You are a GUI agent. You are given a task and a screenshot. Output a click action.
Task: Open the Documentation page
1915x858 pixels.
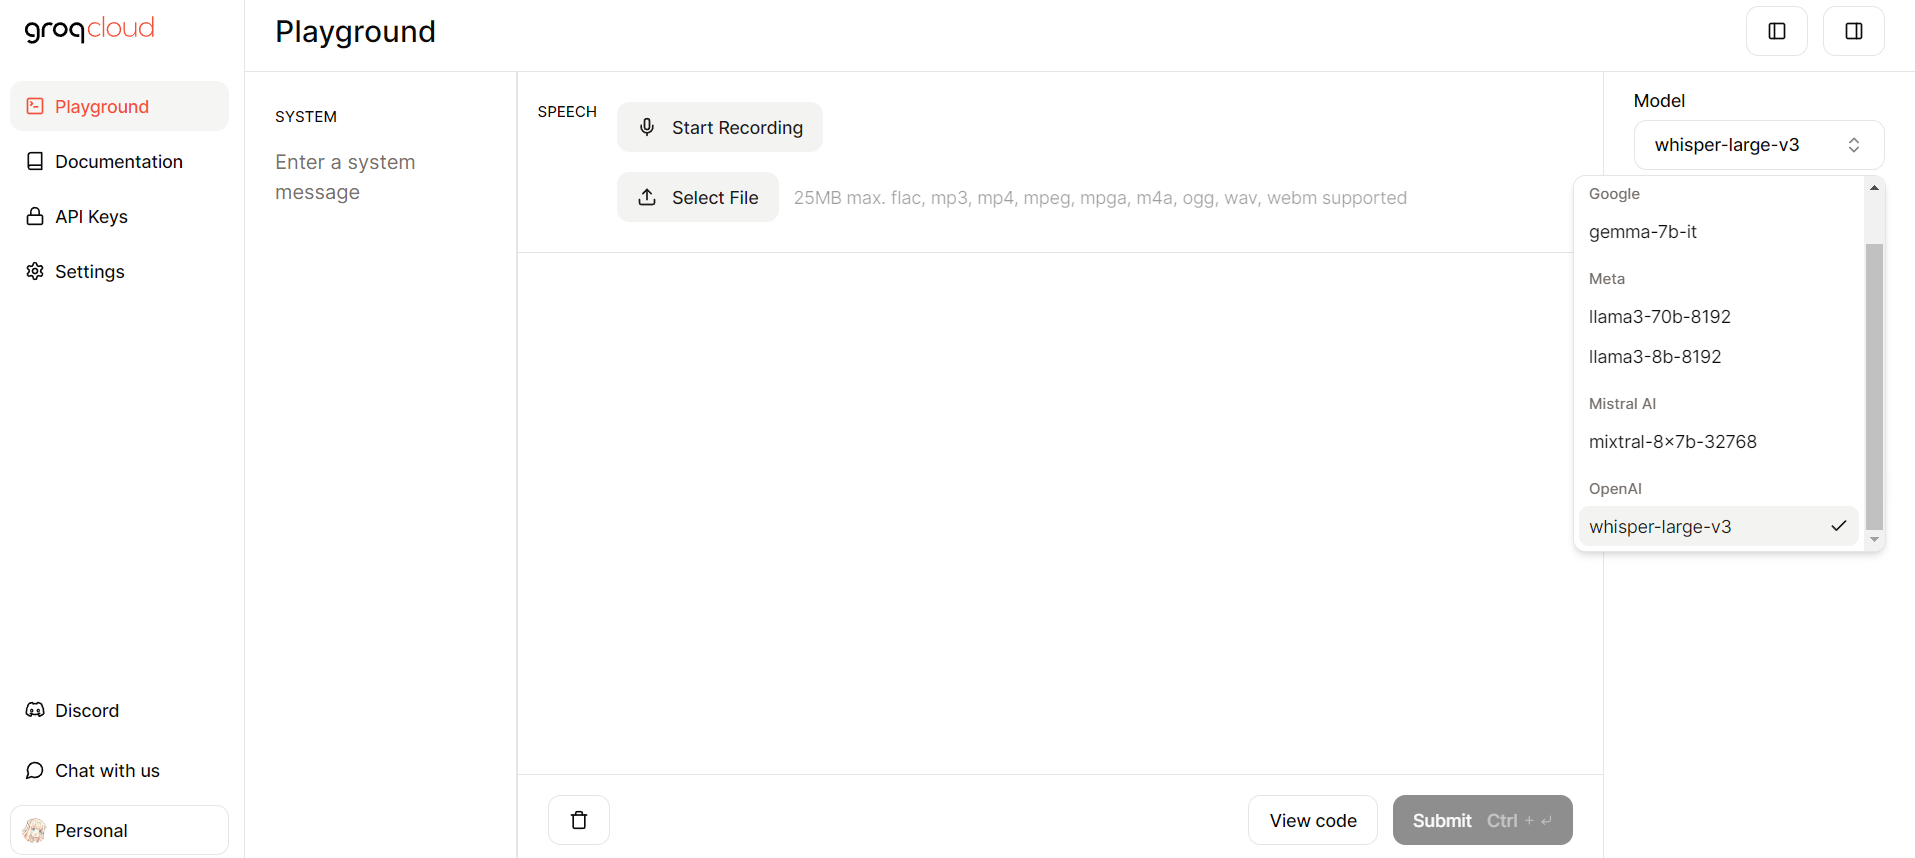(x=119, y=161)
